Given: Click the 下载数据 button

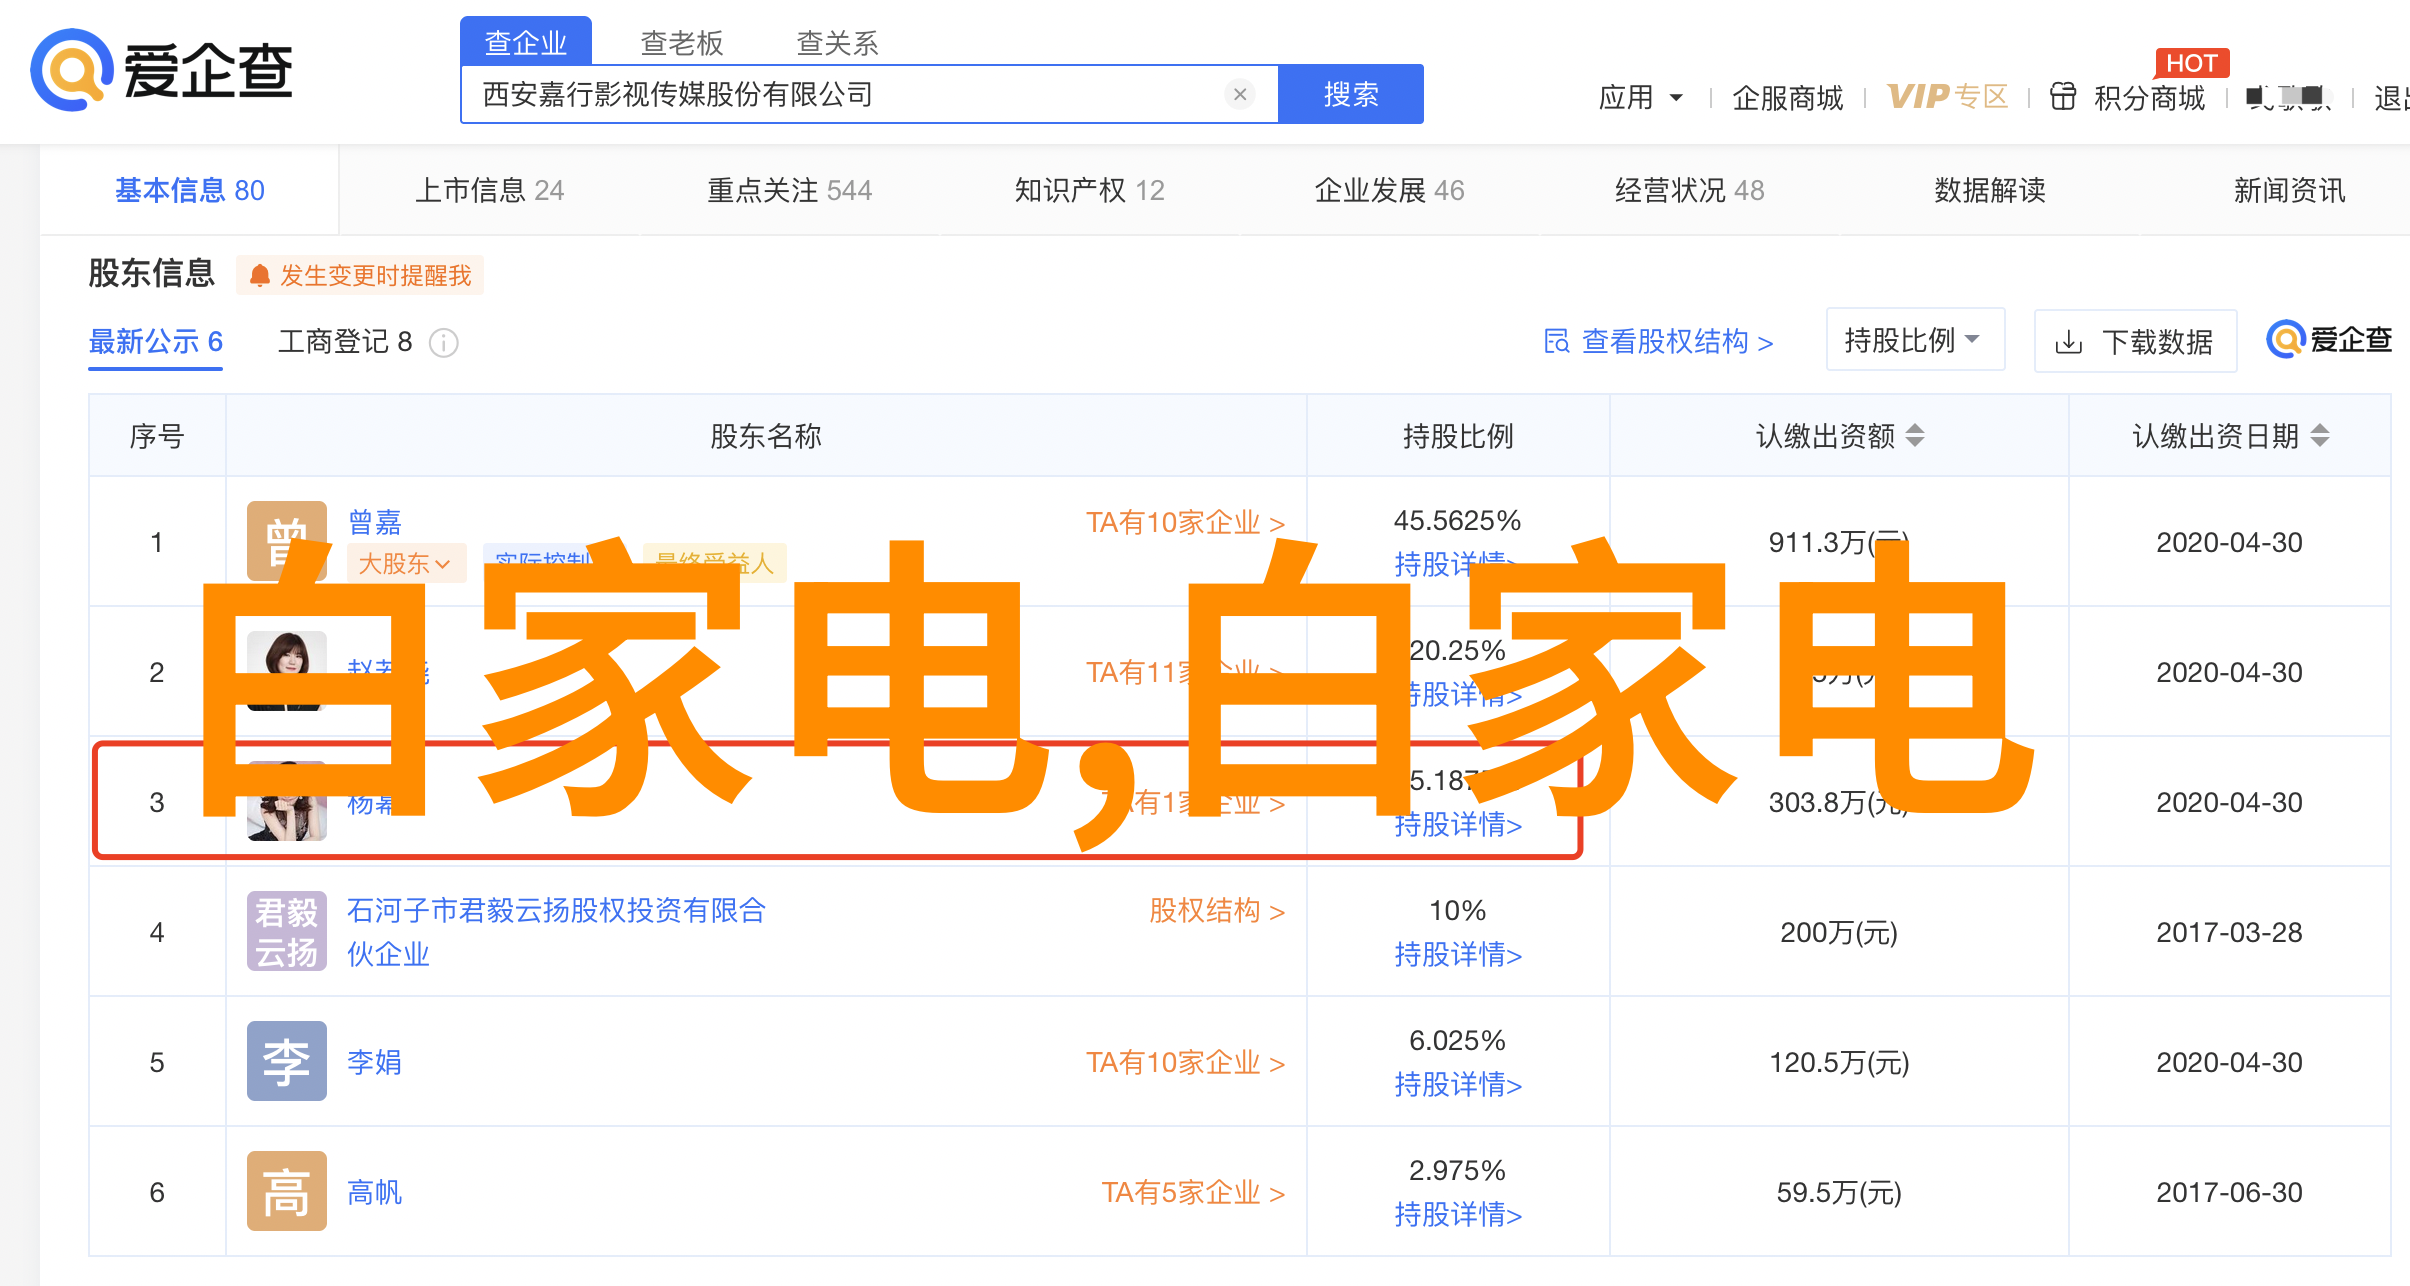Looking at the screenshot, I should [2135, 342].
